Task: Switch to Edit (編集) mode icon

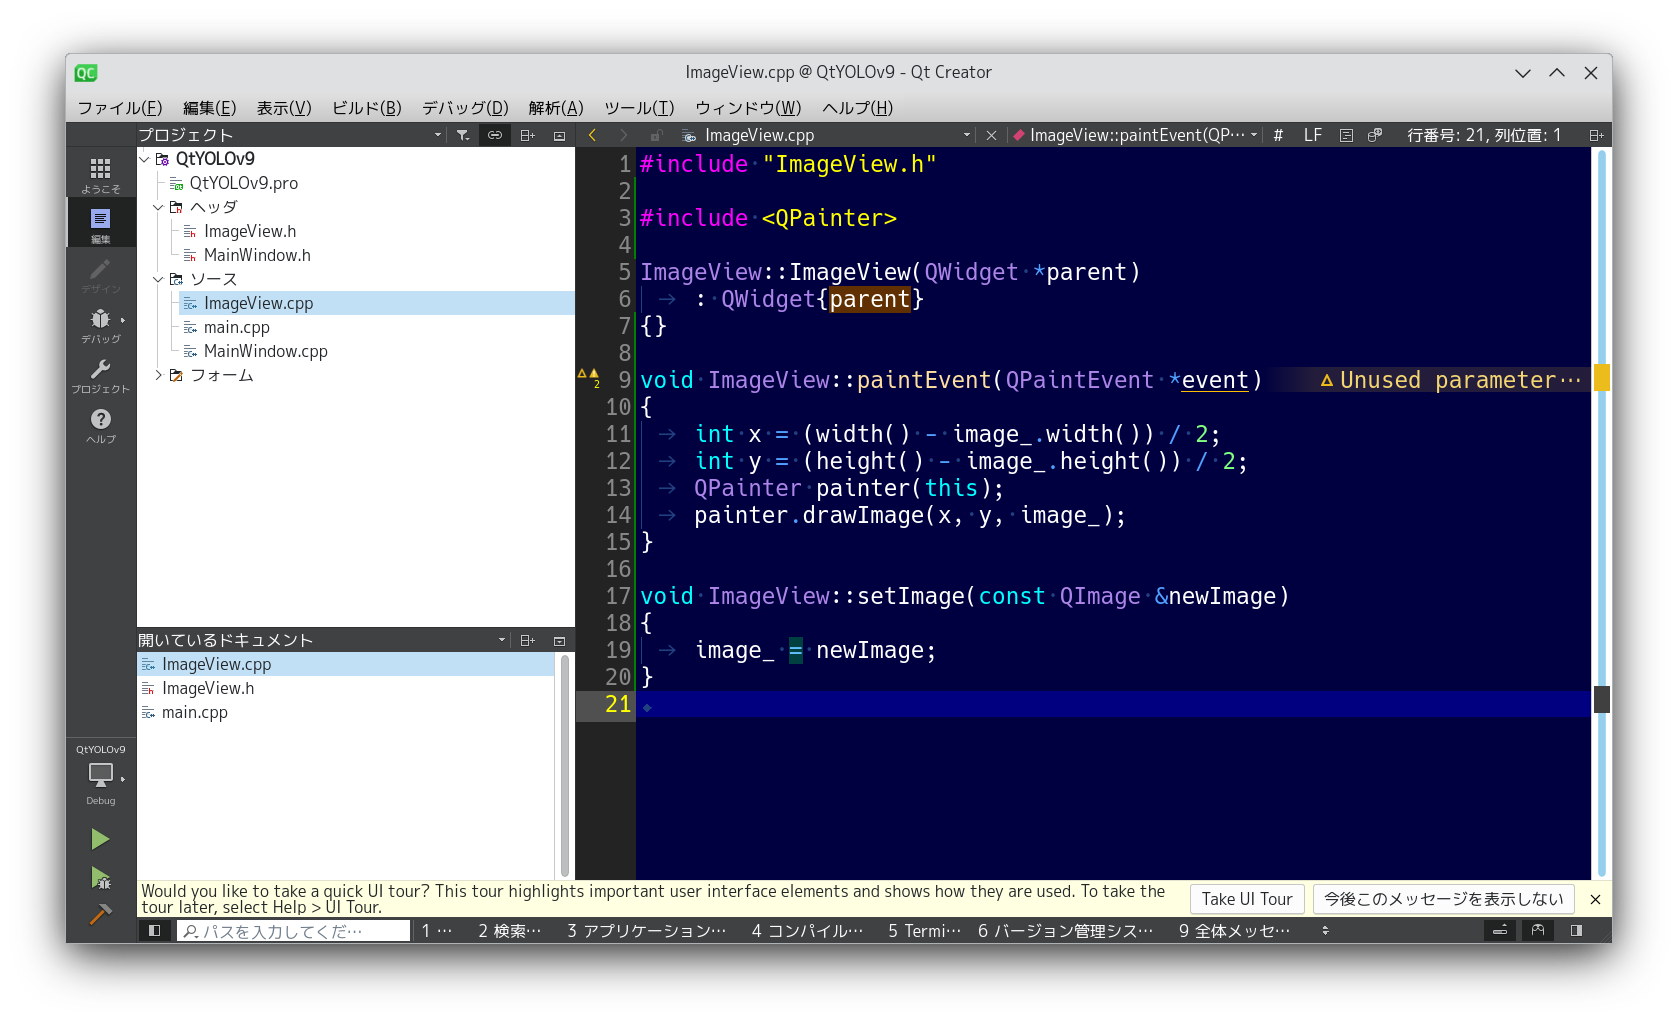Action: coord(101,223)
